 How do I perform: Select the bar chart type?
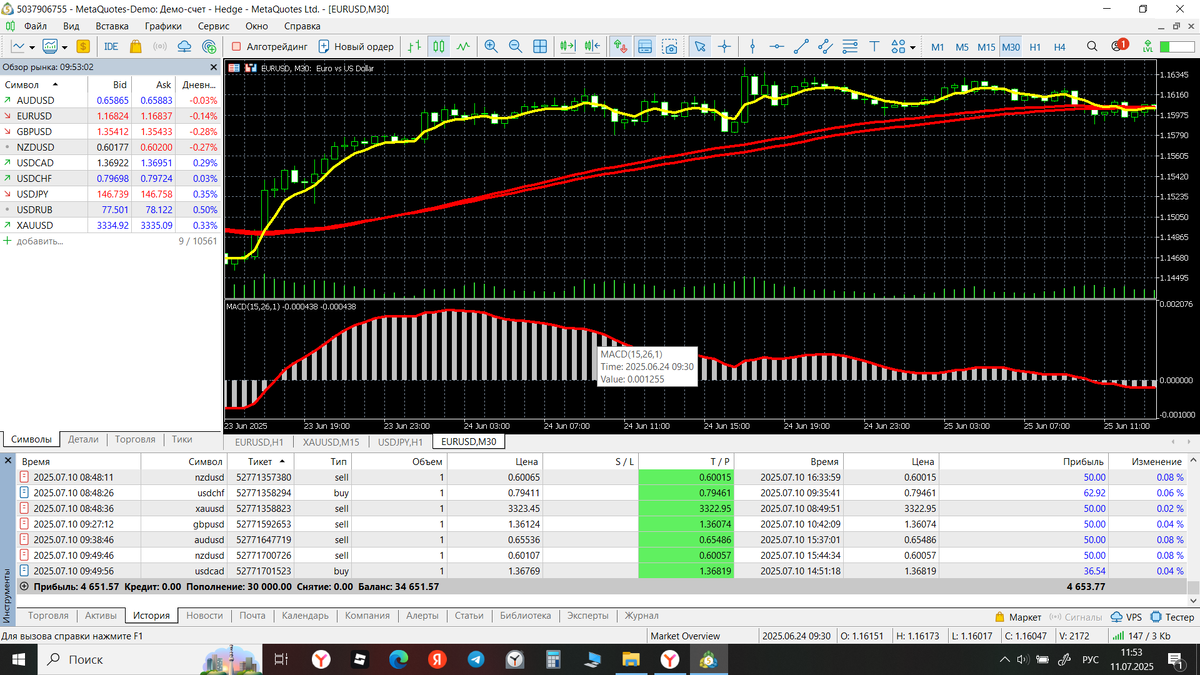coord(415,46)
